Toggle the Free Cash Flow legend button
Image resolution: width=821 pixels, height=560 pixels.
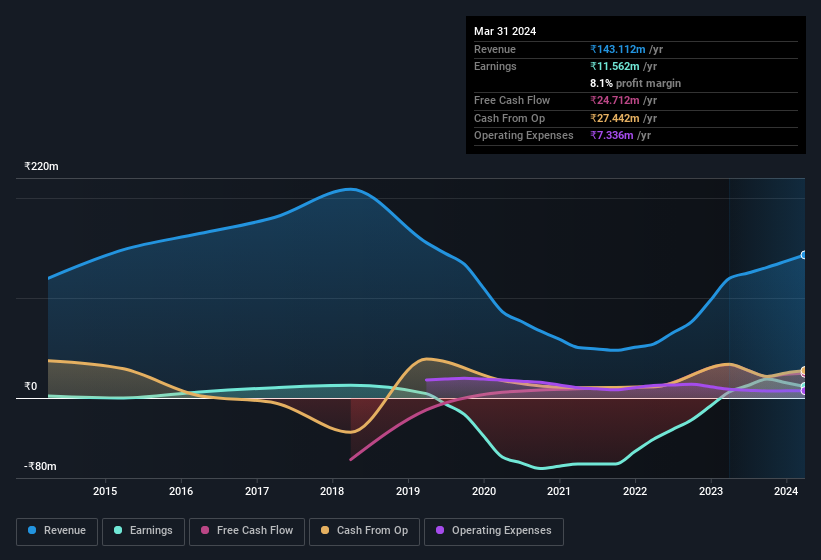point(247,531)
